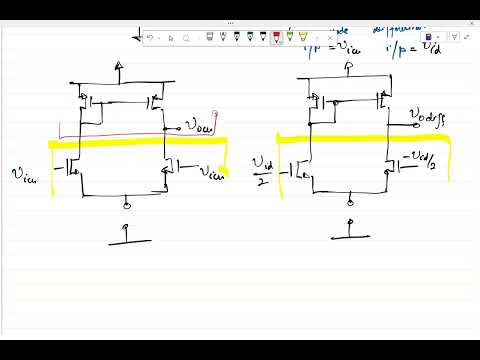Click the filter funnel icon at top right
Image resolution: width=480 pixels, height=360 pixels.
point(454,36)
